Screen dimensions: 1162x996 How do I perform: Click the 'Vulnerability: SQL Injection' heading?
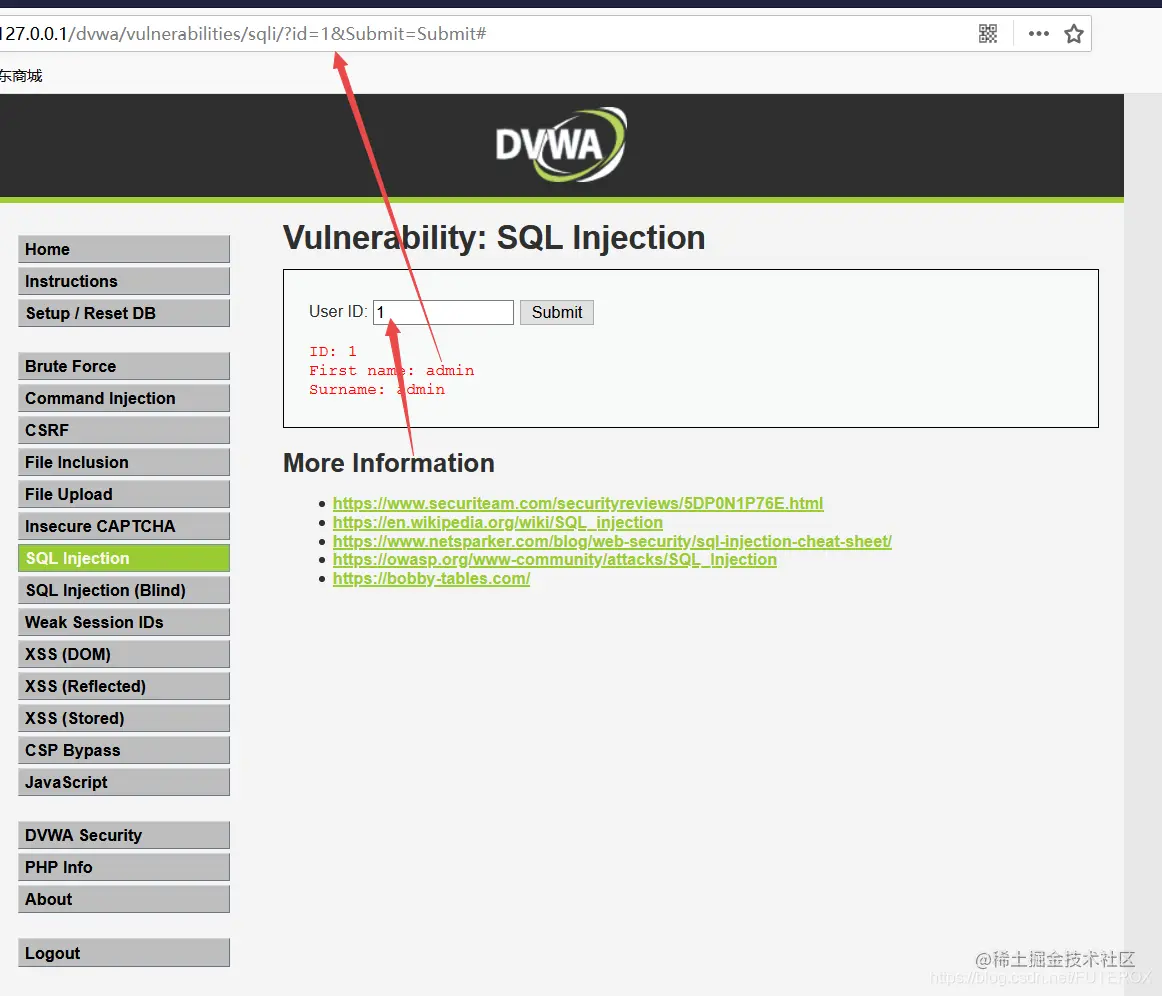[494, 238]
